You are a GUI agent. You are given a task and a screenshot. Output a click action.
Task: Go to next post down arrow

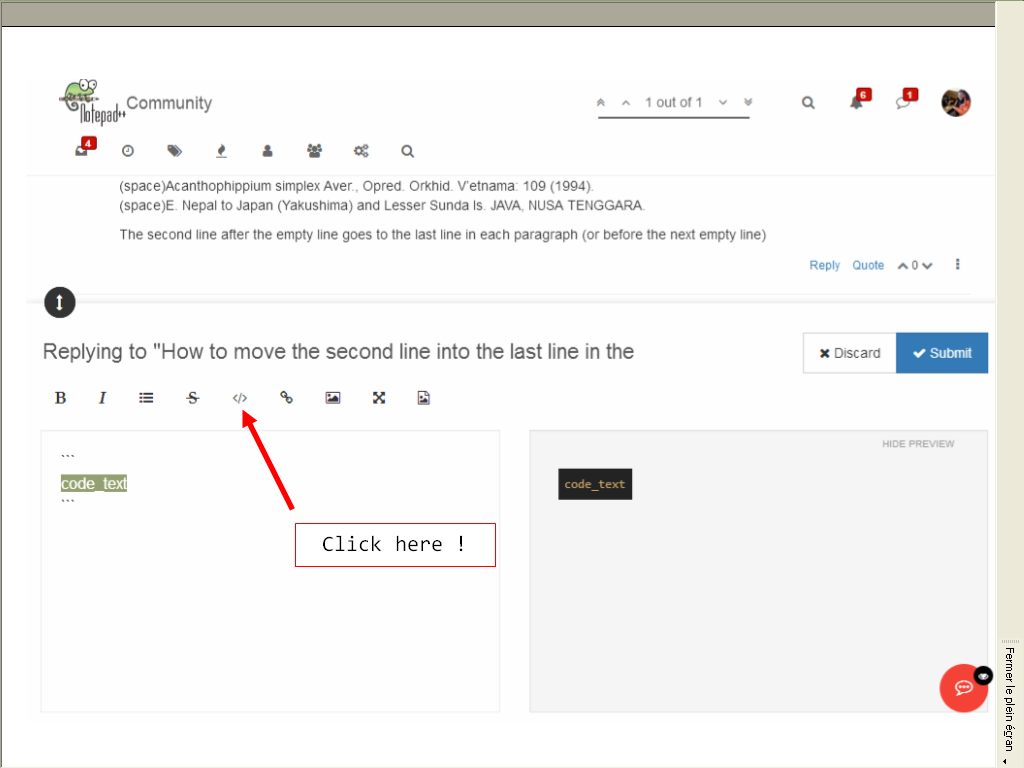click(723, 103)
